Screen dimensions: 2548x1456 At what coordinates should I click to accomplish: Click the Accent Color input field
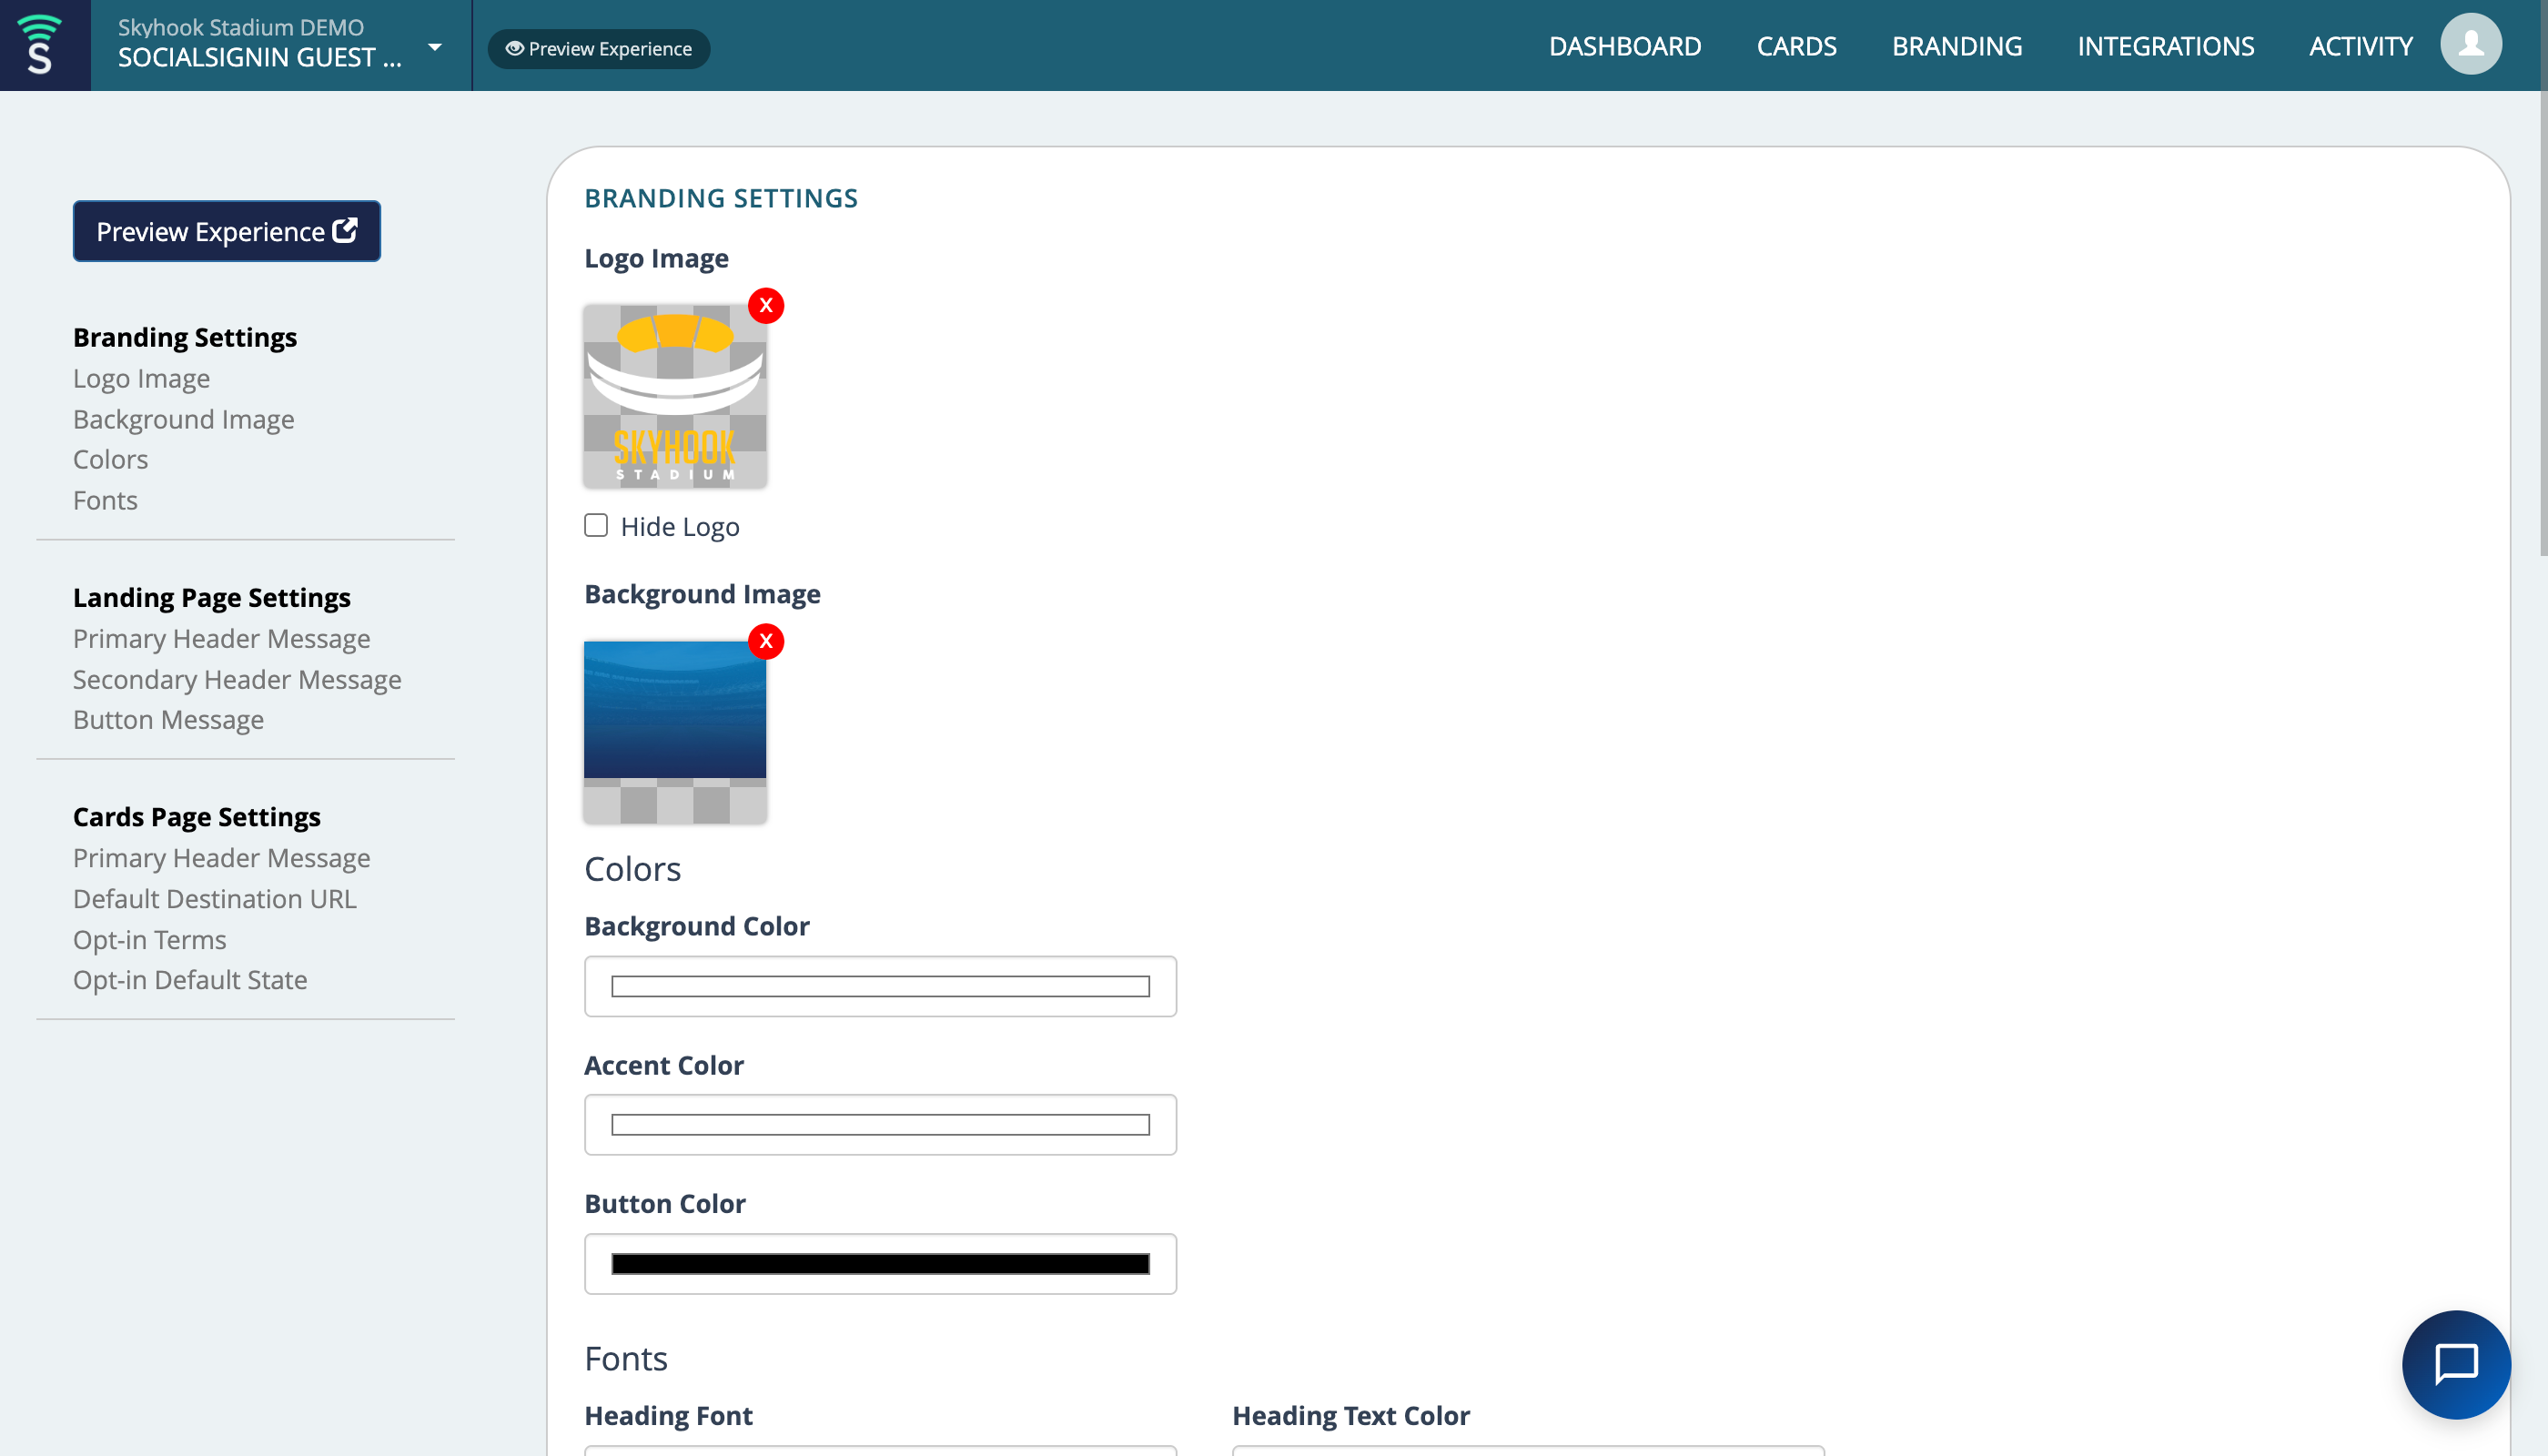[880, 1124]
